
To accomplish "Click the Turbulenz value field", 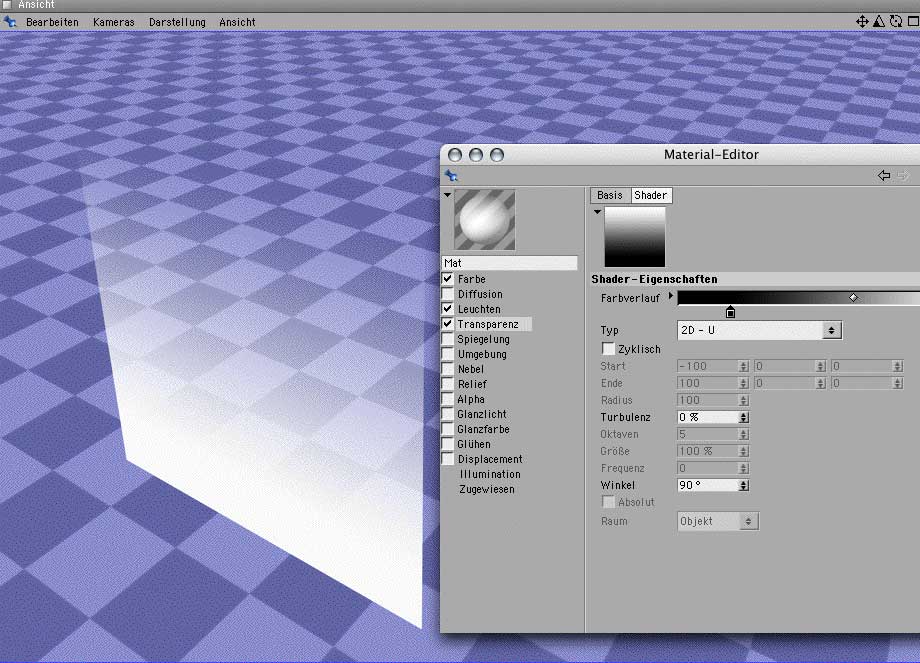I will pos(708,417).
